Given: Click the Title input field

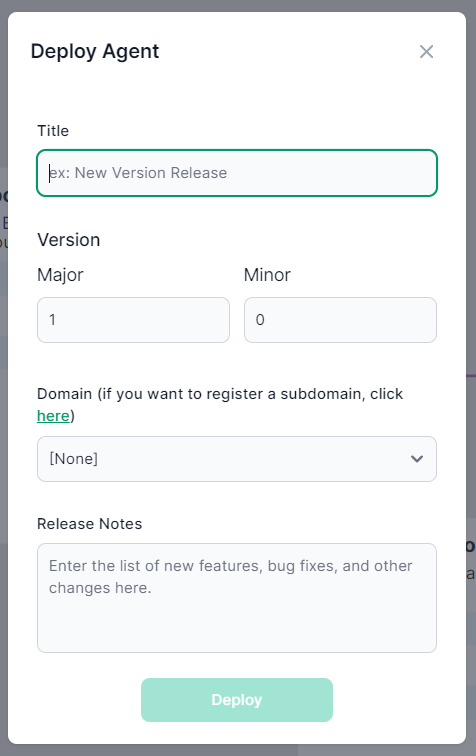Looking at the screenshot, I should (x=237, y=173).
